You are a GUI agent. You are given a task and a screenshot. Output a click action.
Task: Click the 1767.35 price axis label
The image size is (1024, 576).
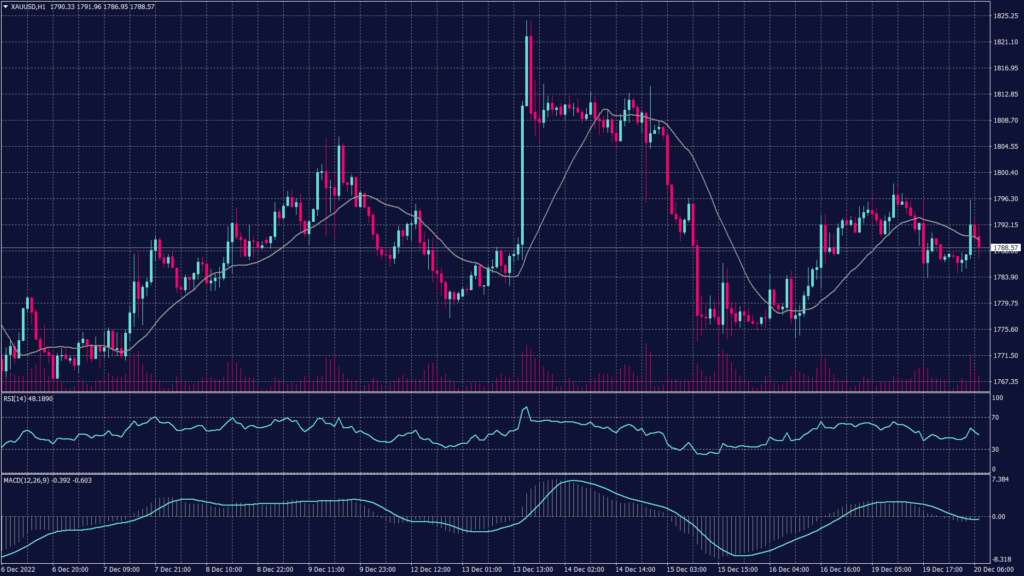[x=1005, y=382]
